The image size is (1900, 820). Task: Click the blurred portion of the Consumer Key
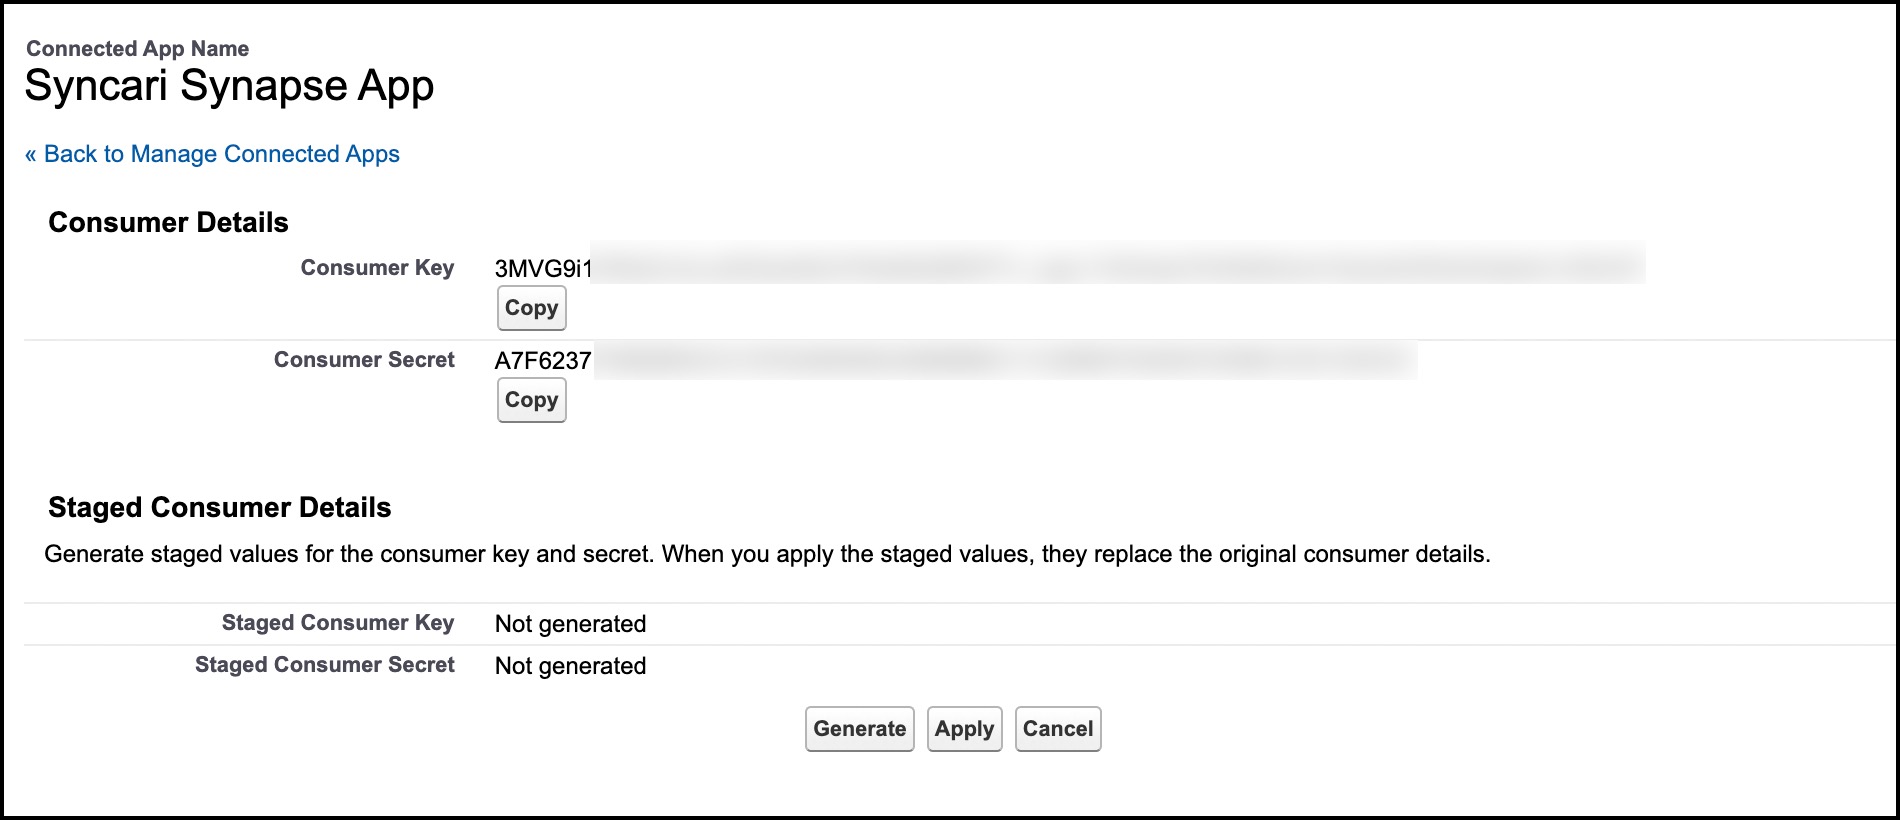coord(1116,266)
